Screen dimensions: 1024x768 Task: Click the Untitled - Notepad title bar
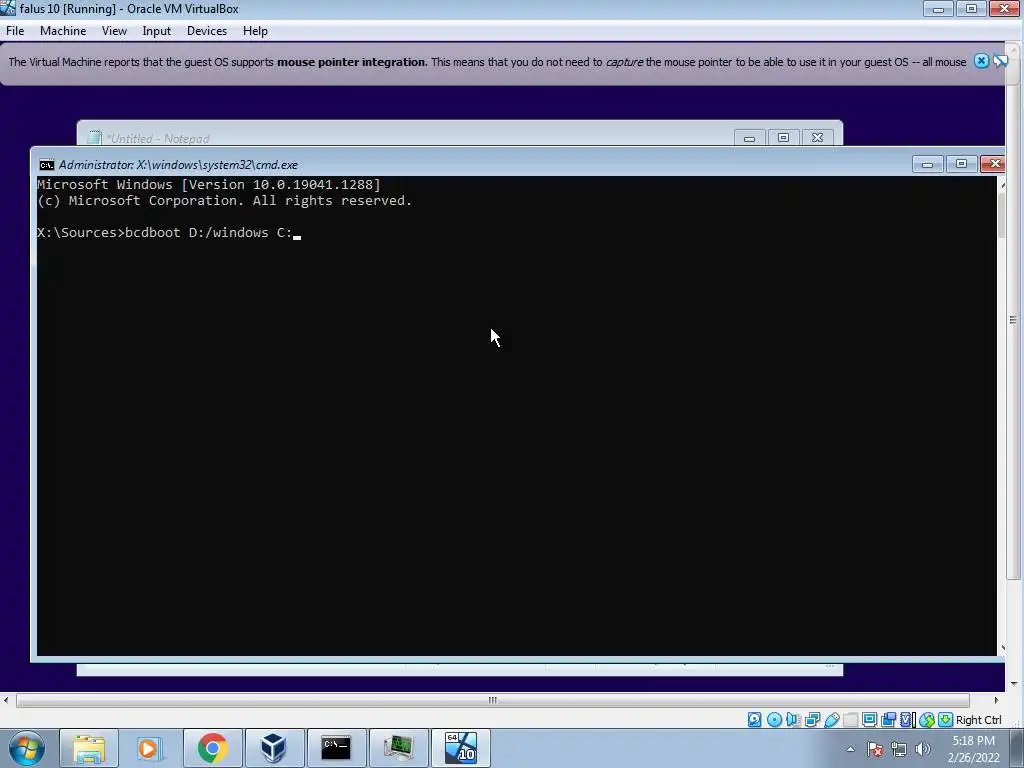click(418, 137)
